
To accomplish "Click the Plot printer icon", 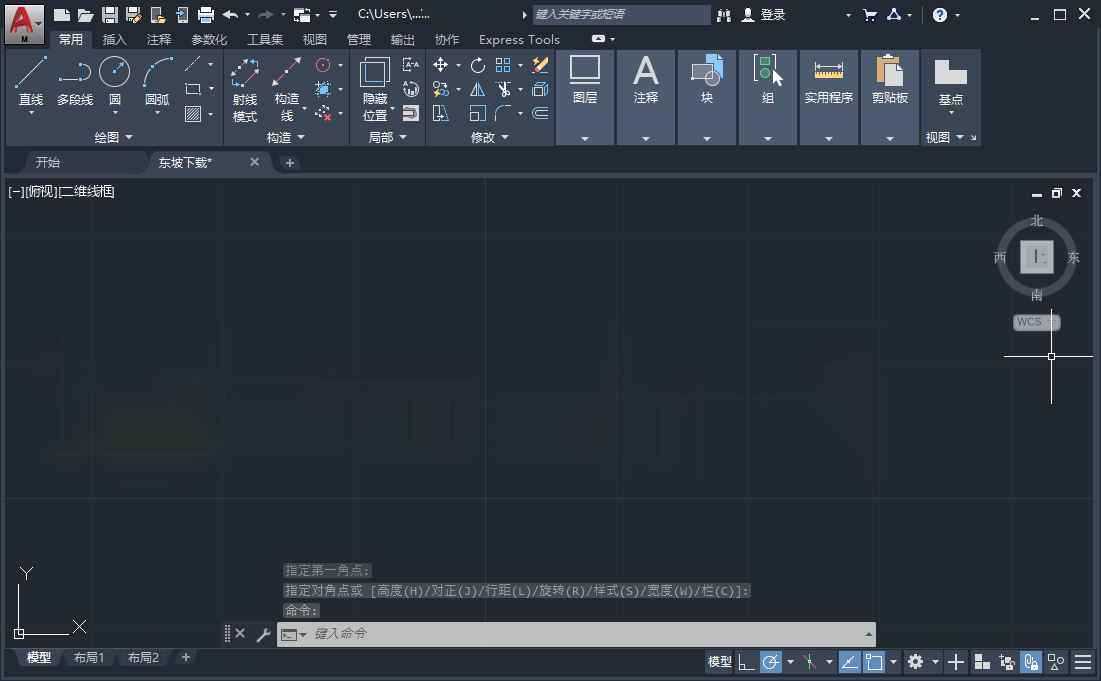I will click(x=206, y=15).
